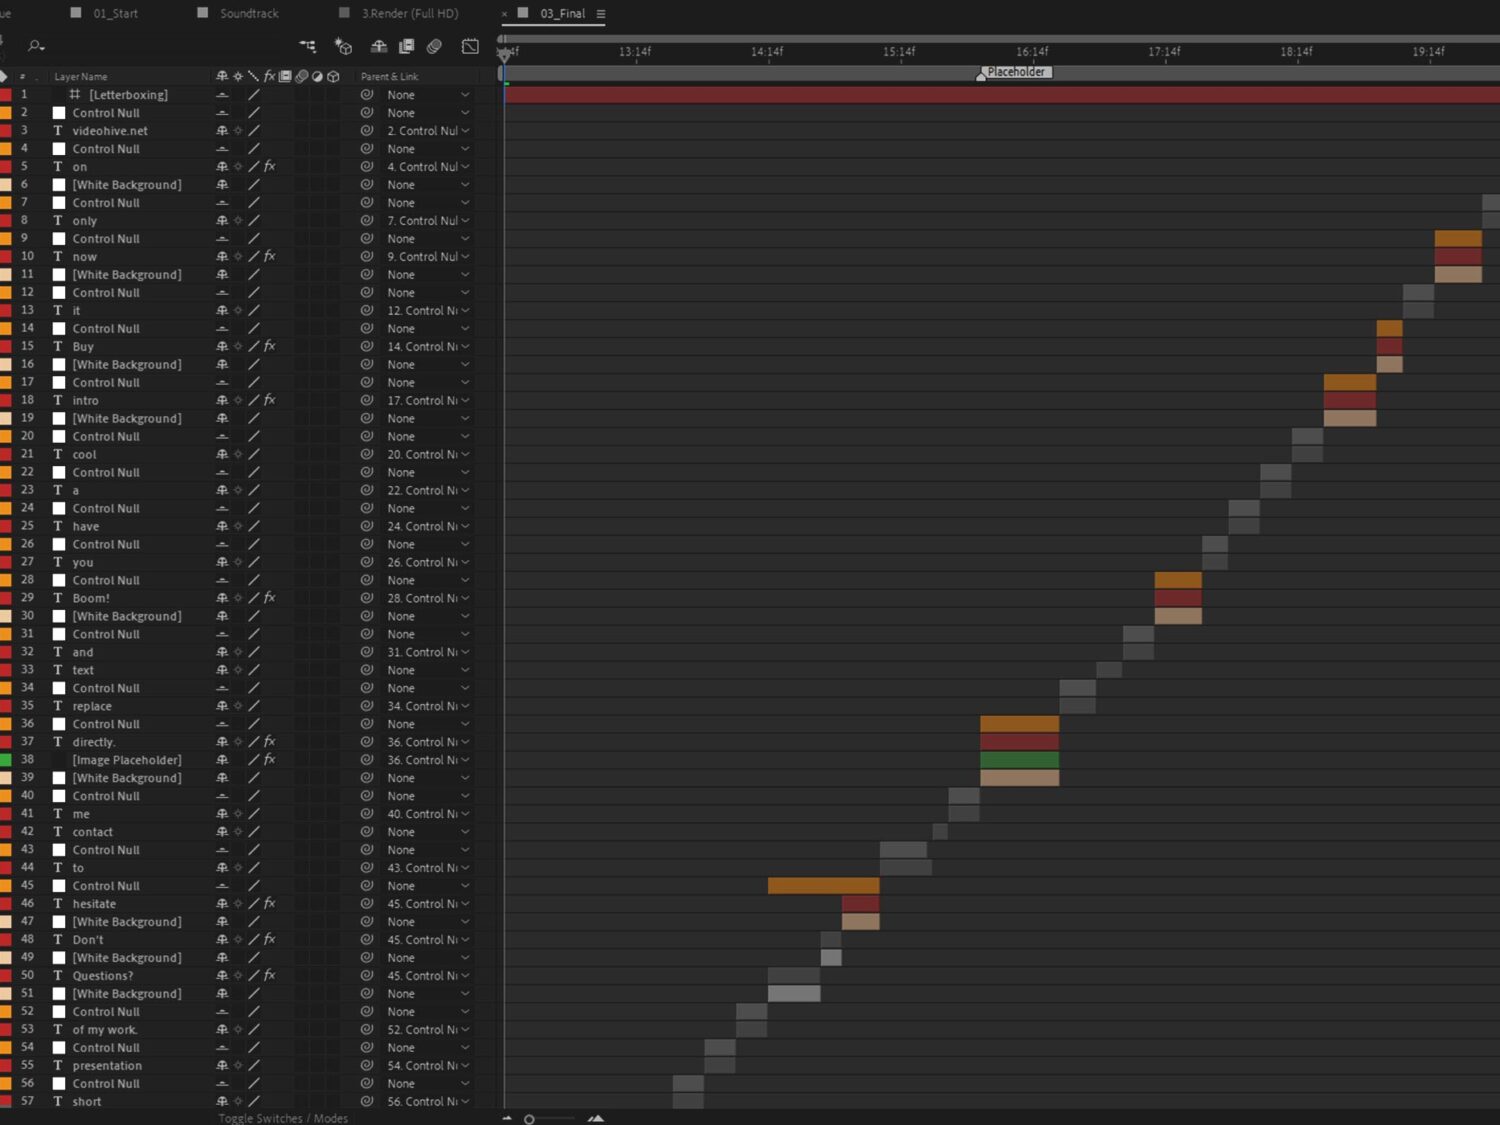The image size is (1500, 1125).
Task: Switch to the Soundtrack tab
Action: (249, 14)
